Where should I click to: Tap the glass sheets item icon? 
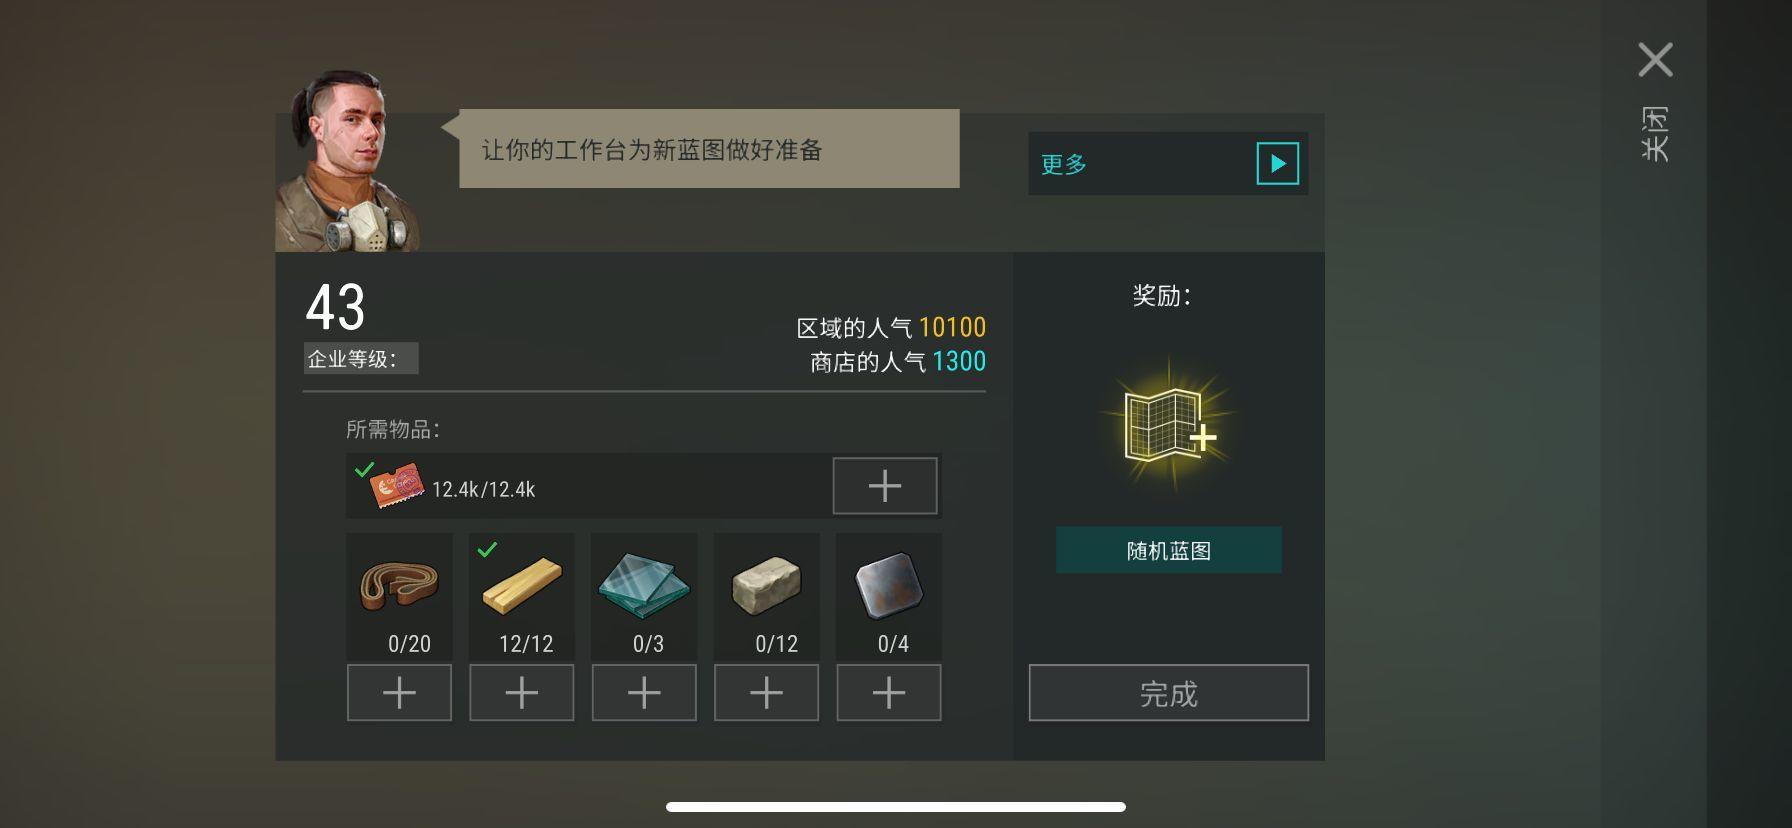[x=644, y=586]
